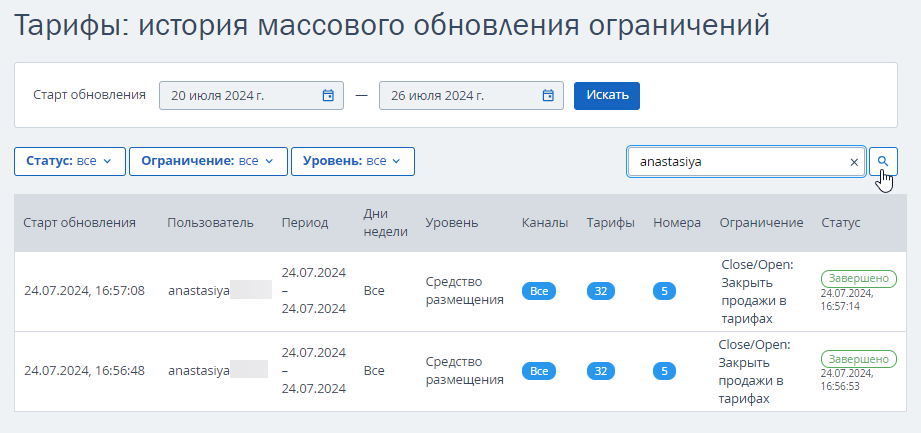Click Ограничение column header
This screenshot has width=921, height=433.
click(761, 223)
